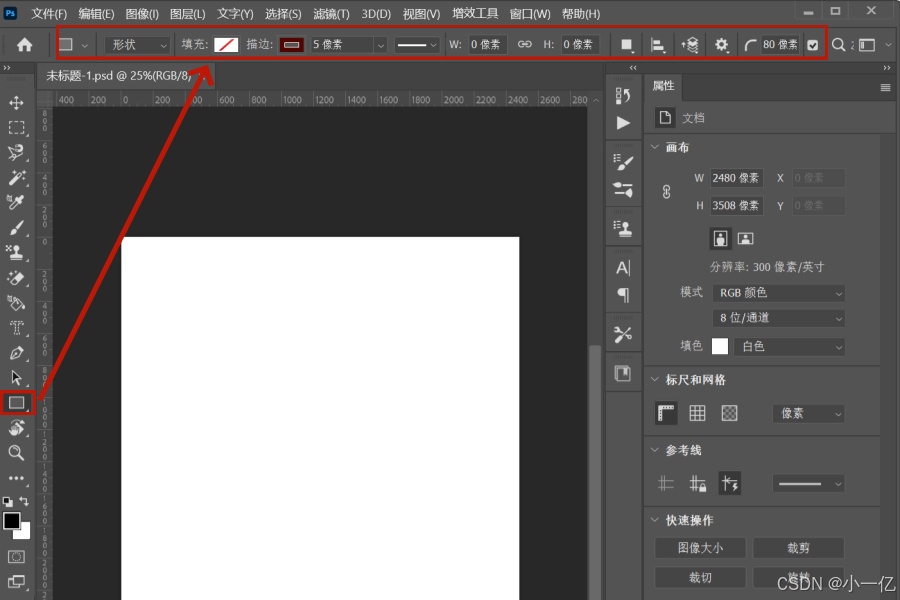Viewport: 900px width, 600px height.
Task: Set landscape canvas orientation
Action: (745, 238)
